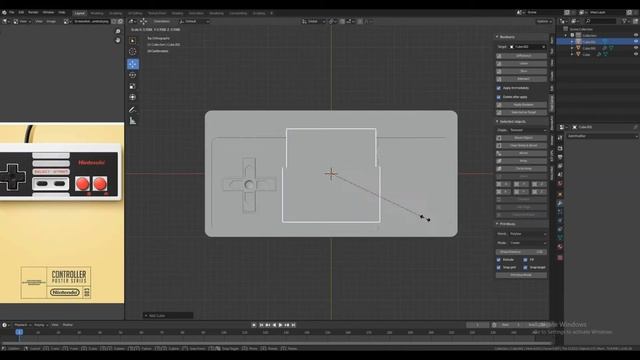Toggle Apply immediately checkbox
640x360 pixels.
[499, 88]
